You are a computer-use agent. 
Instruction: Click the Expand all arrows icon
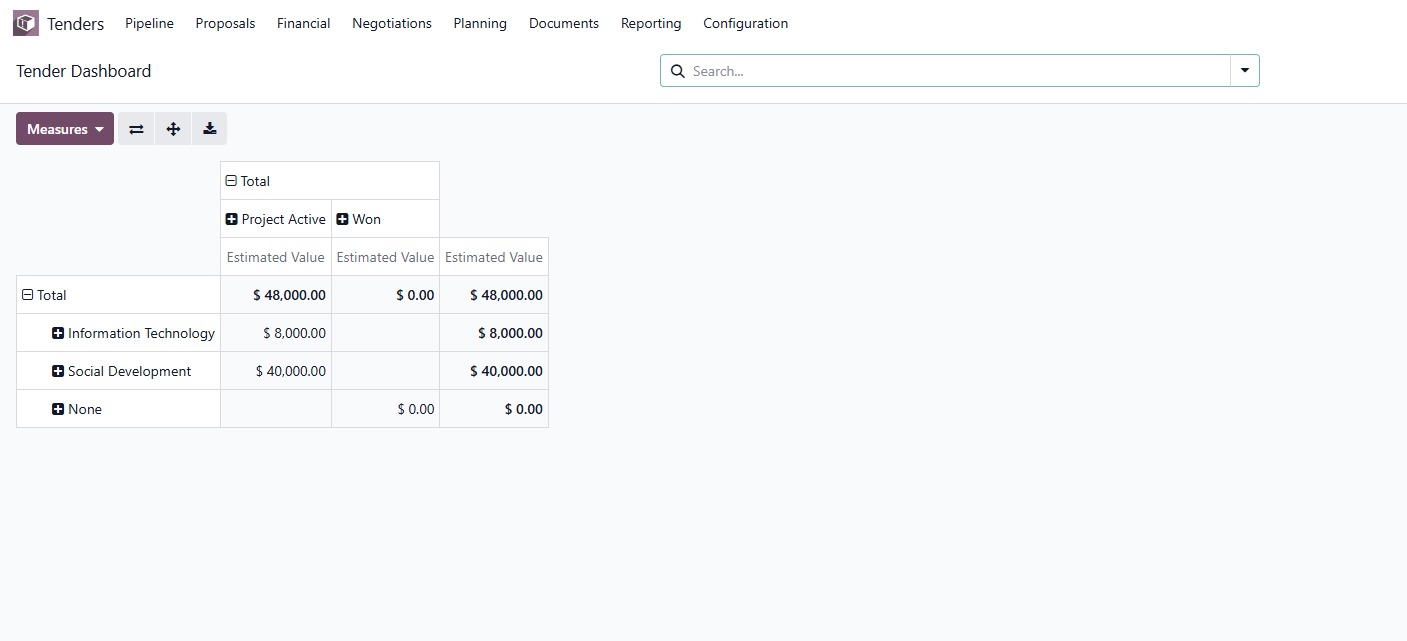tap(173, 129)
